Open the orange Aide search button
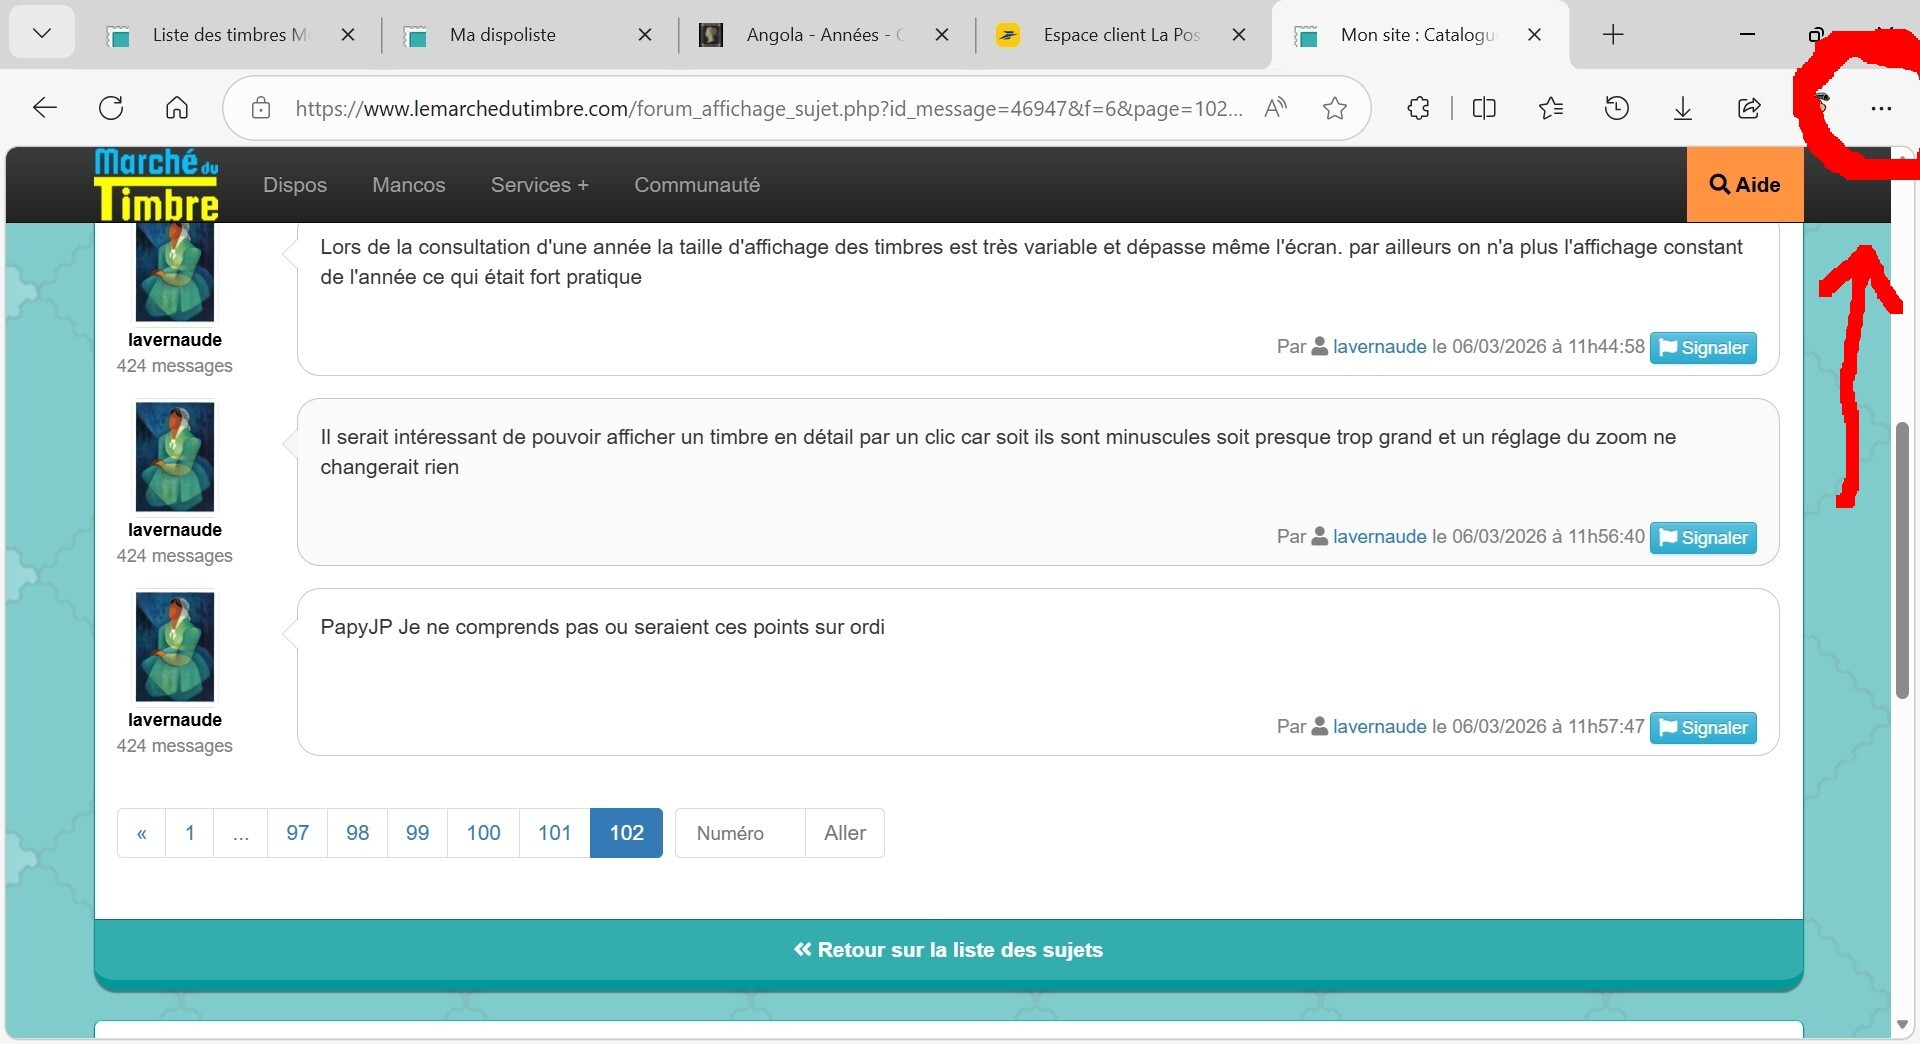Image resolution: width=1920 pixels, height=1044 pixels. point(1745,185)
